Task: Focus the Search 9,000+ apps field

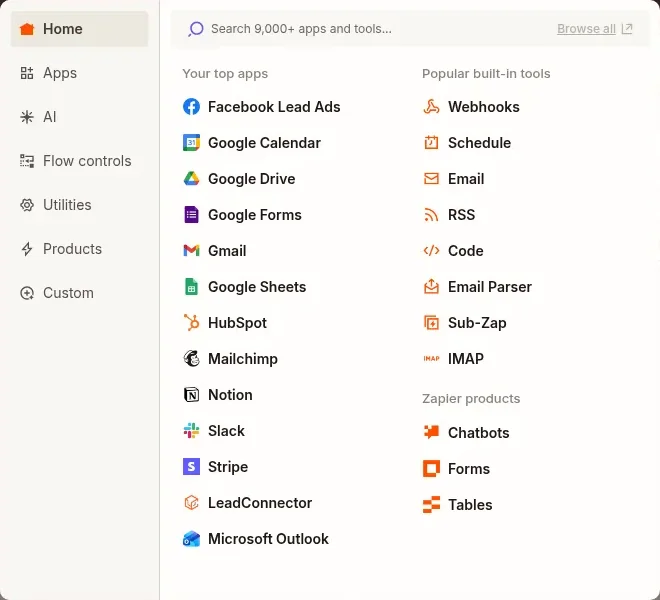Action: pyautogui.click(x=410, y=29)
